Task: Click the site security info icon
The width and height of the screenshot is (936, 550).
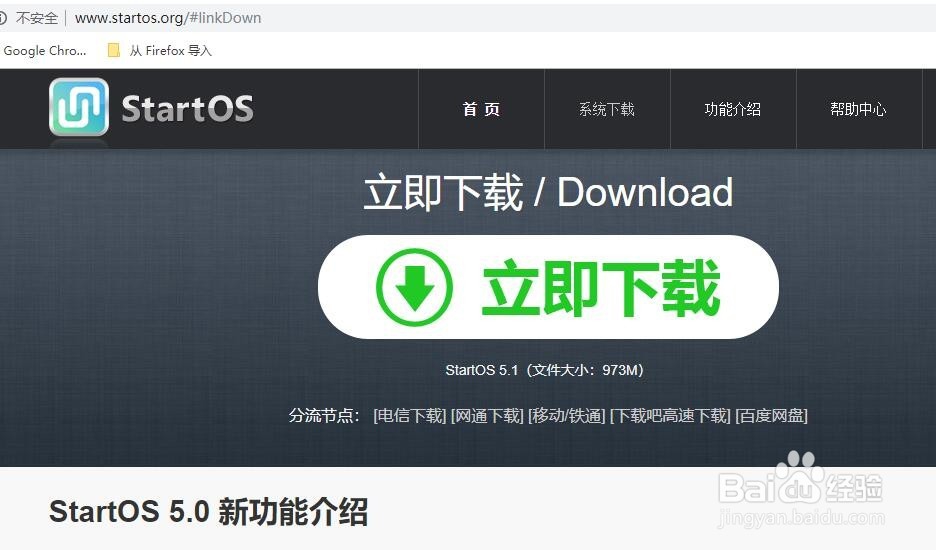Action: pos(2,18)
